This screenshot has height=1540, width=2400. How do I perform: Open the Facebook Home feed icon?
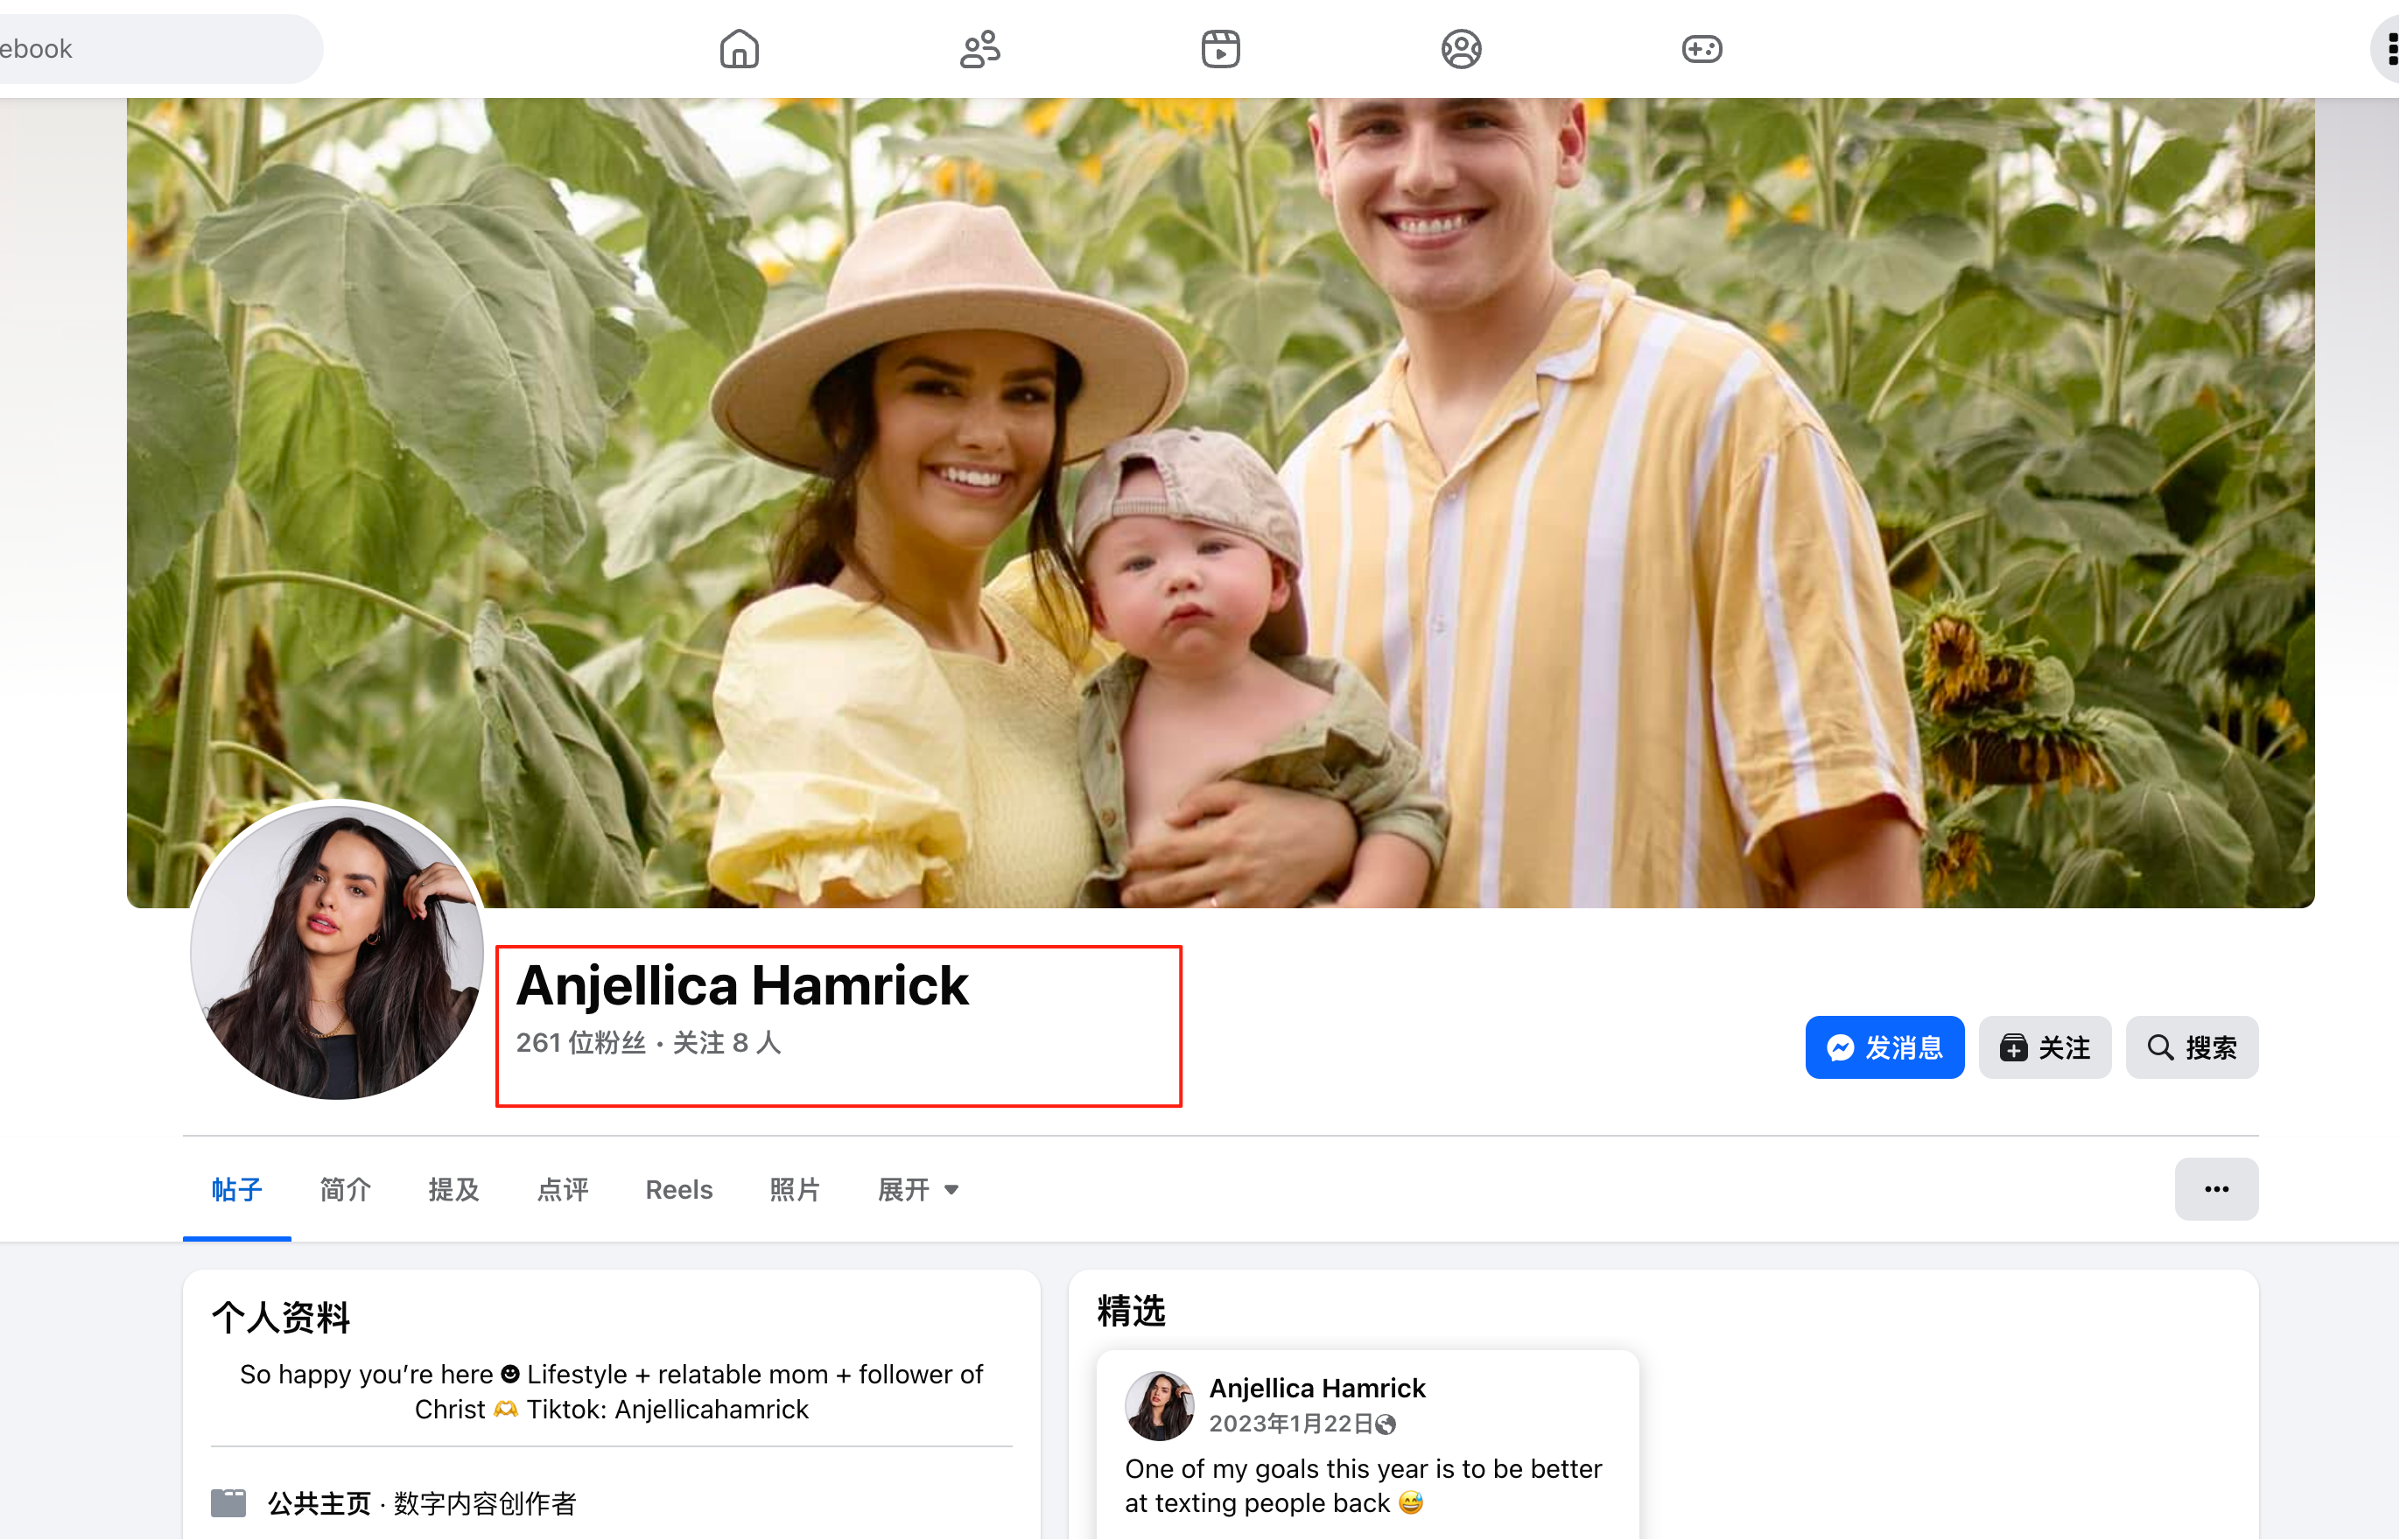point(739,47)
